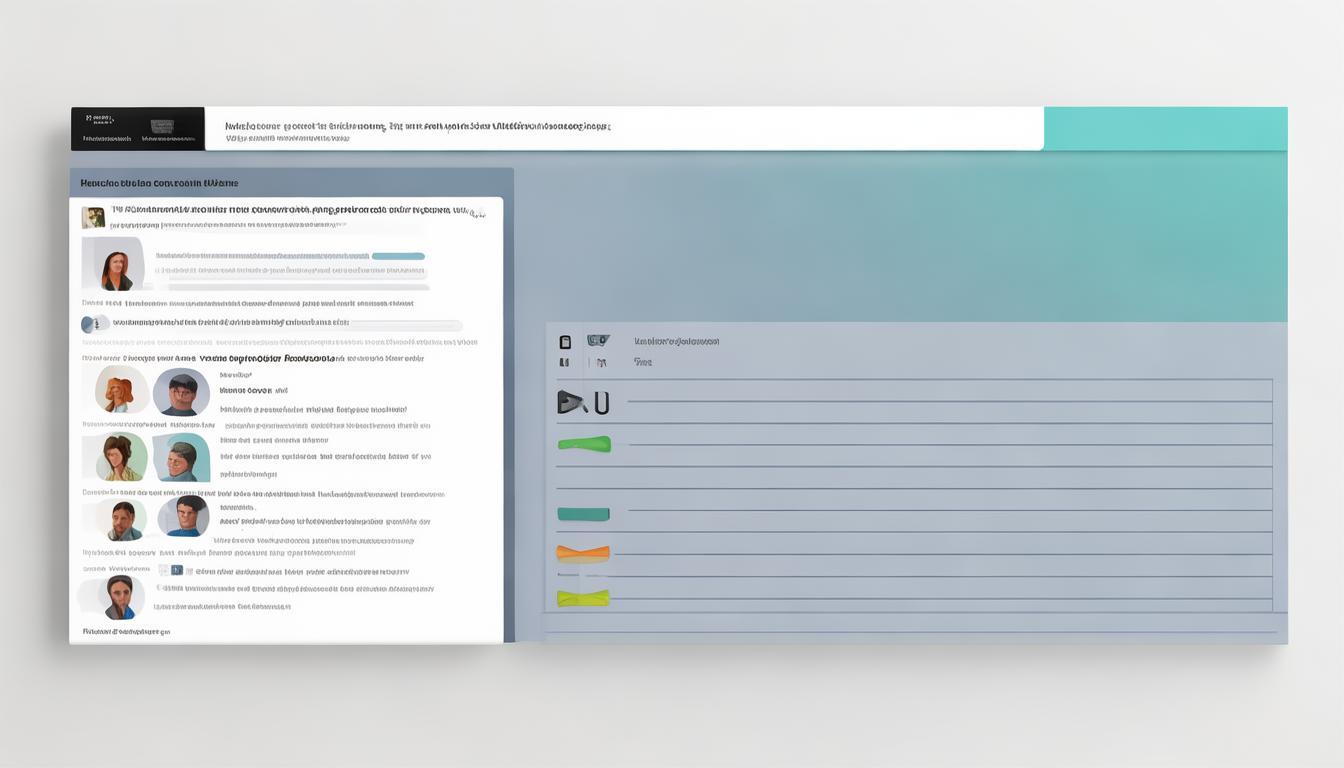Pick the orange marker in right panel
1344x768 pixels.
[583, 552]
